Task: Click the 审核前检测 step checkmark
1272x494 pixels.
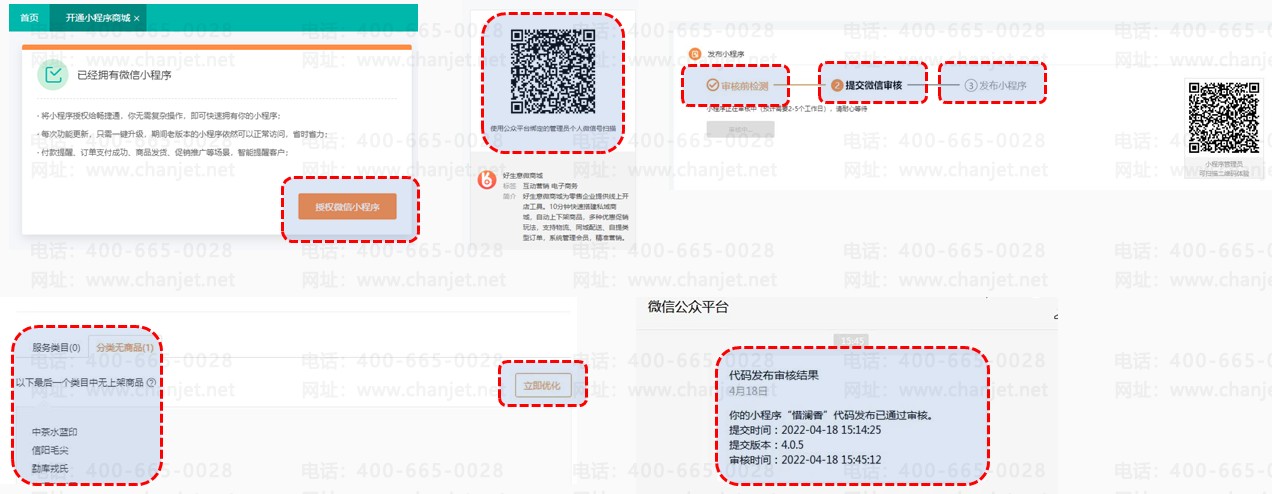Action: [x=713, y=86]
